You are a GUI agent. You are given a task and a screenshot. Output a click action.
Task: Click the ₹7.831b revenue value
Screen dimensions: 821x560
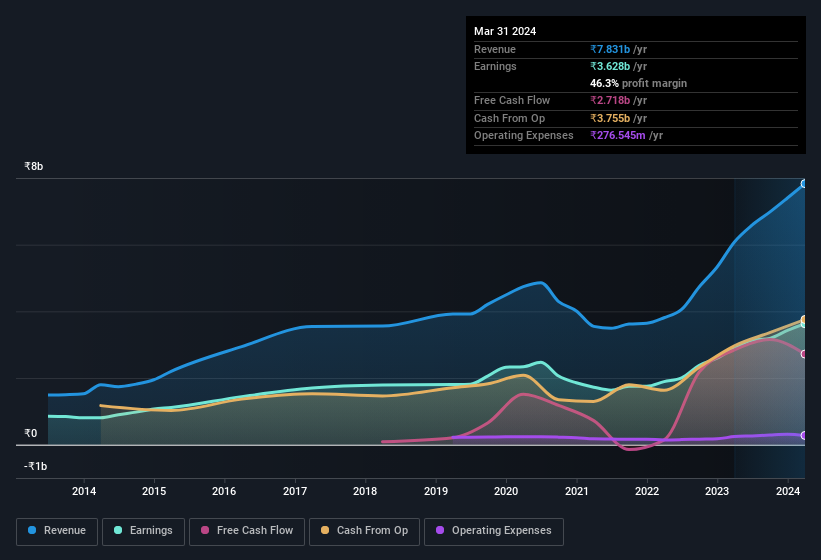610,49
